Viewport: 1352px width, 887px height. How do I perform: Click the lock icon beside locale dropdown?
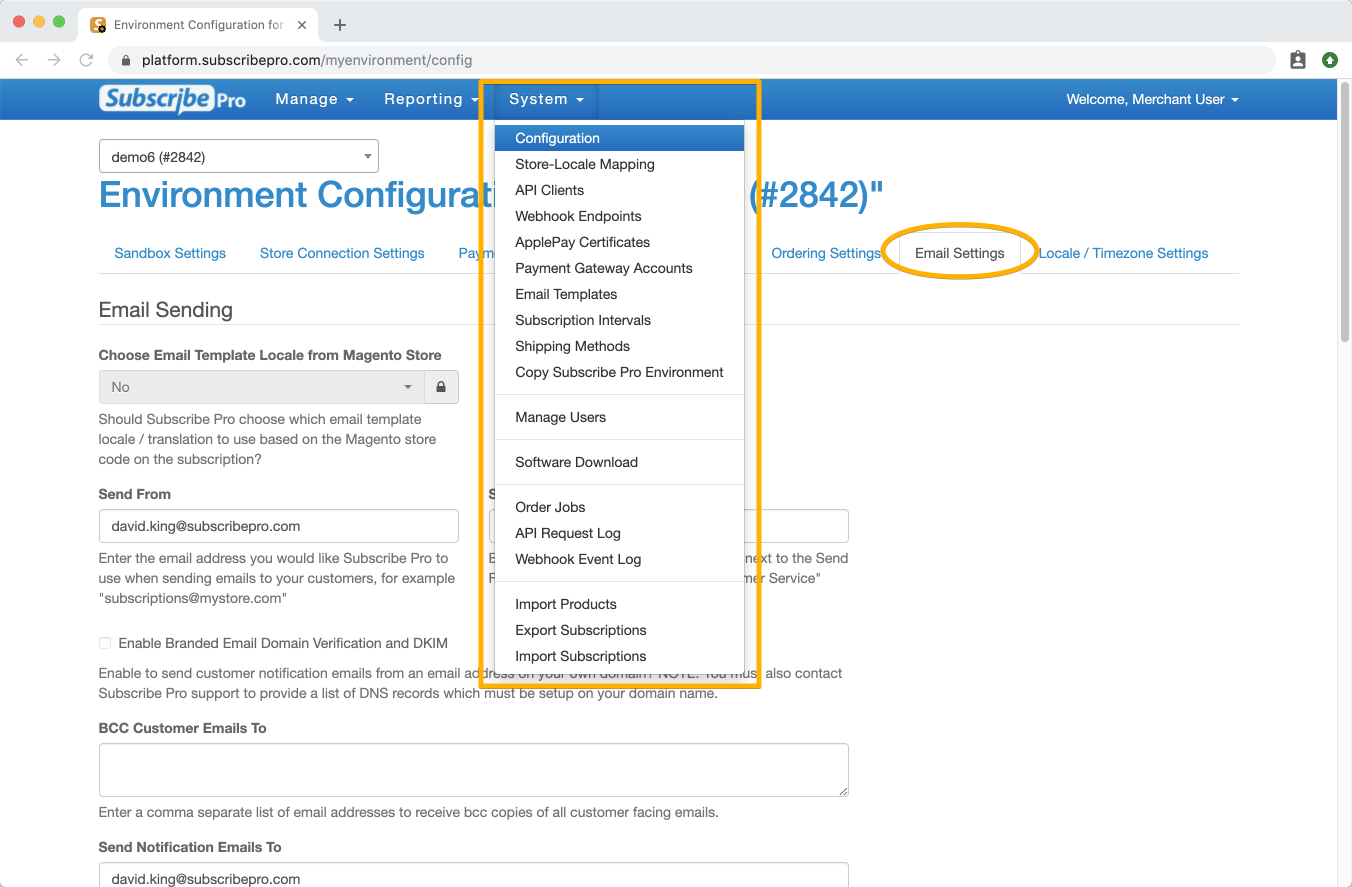(x=441, y=387)
